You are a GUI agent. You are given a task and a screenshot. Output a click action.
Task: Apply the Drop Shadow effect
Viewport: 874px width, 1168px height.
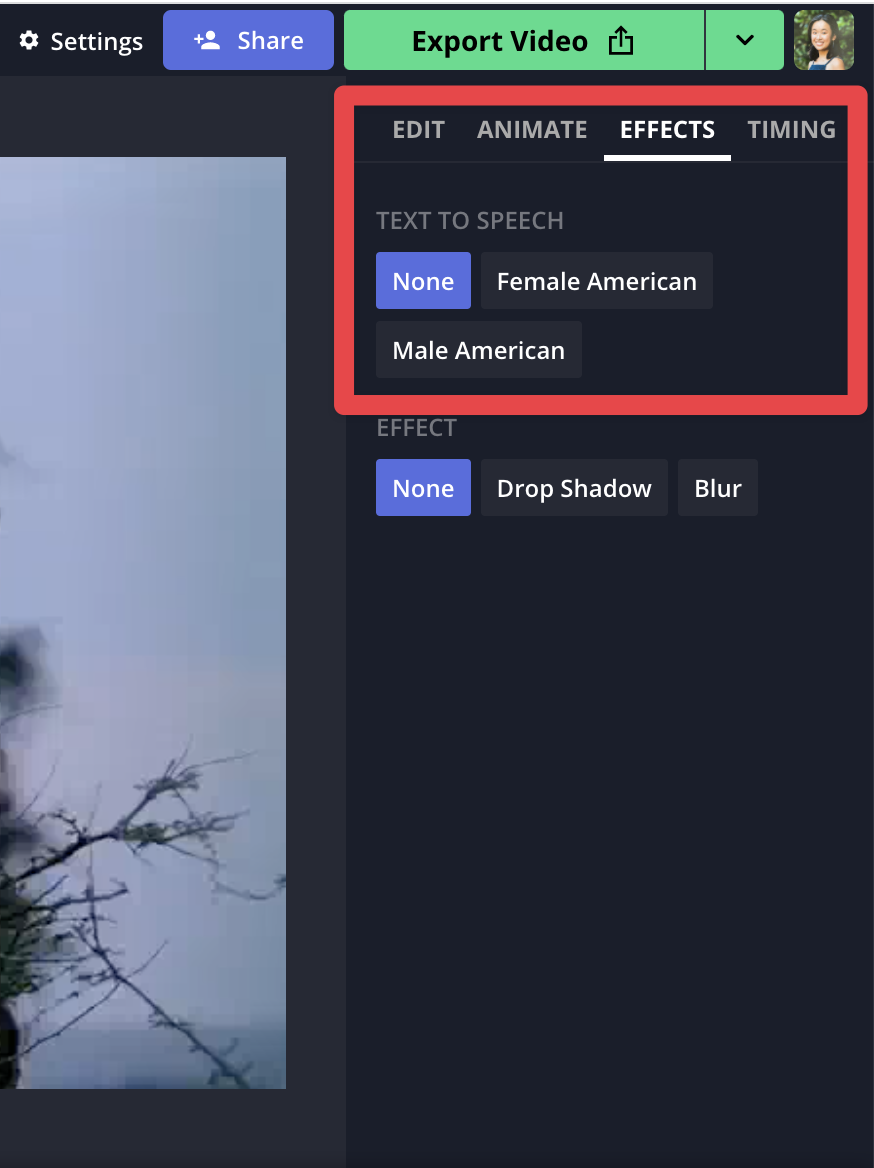point(574,488)
